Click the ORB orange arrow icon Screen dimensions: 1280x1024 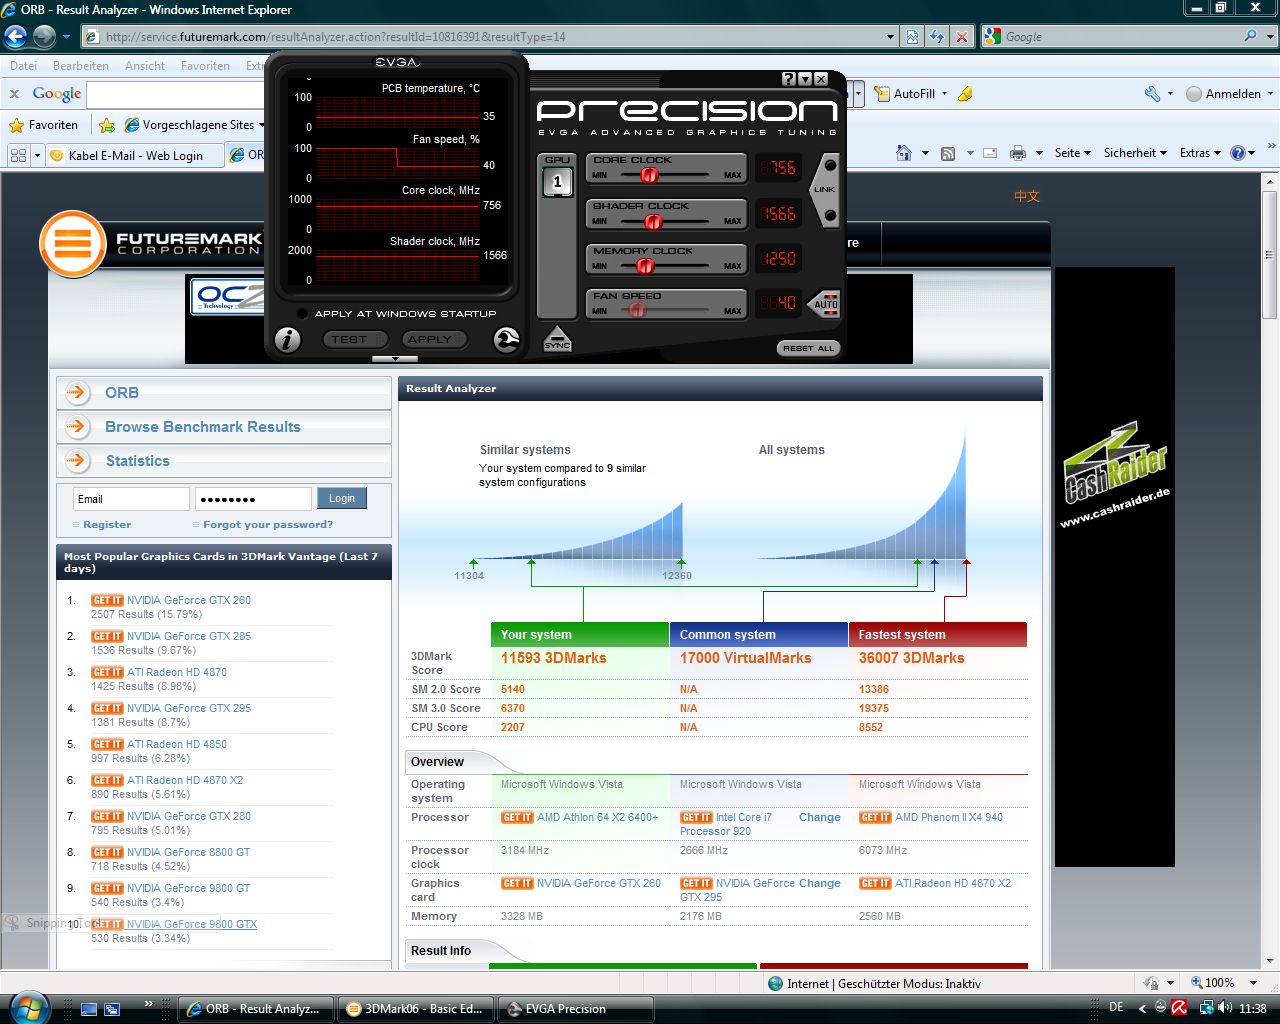point(77,393)
